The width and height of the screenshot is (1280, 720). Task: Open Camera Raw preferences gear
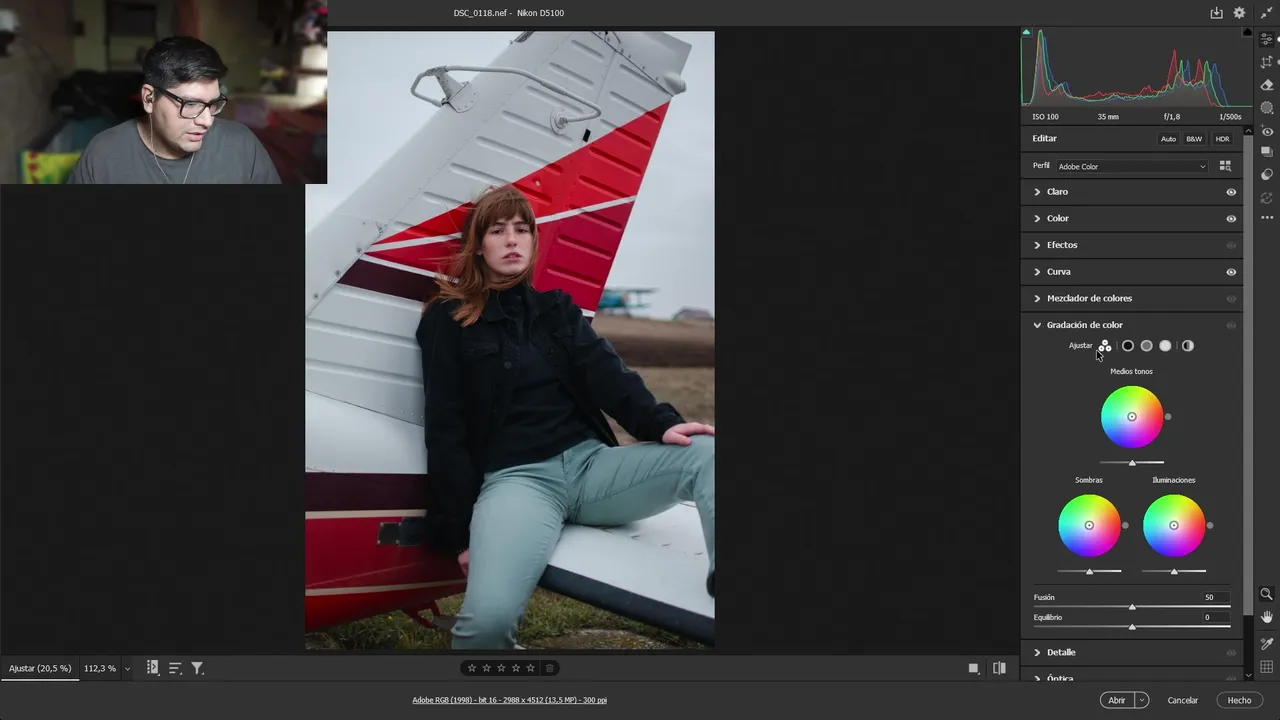[x=1239, y=13]
